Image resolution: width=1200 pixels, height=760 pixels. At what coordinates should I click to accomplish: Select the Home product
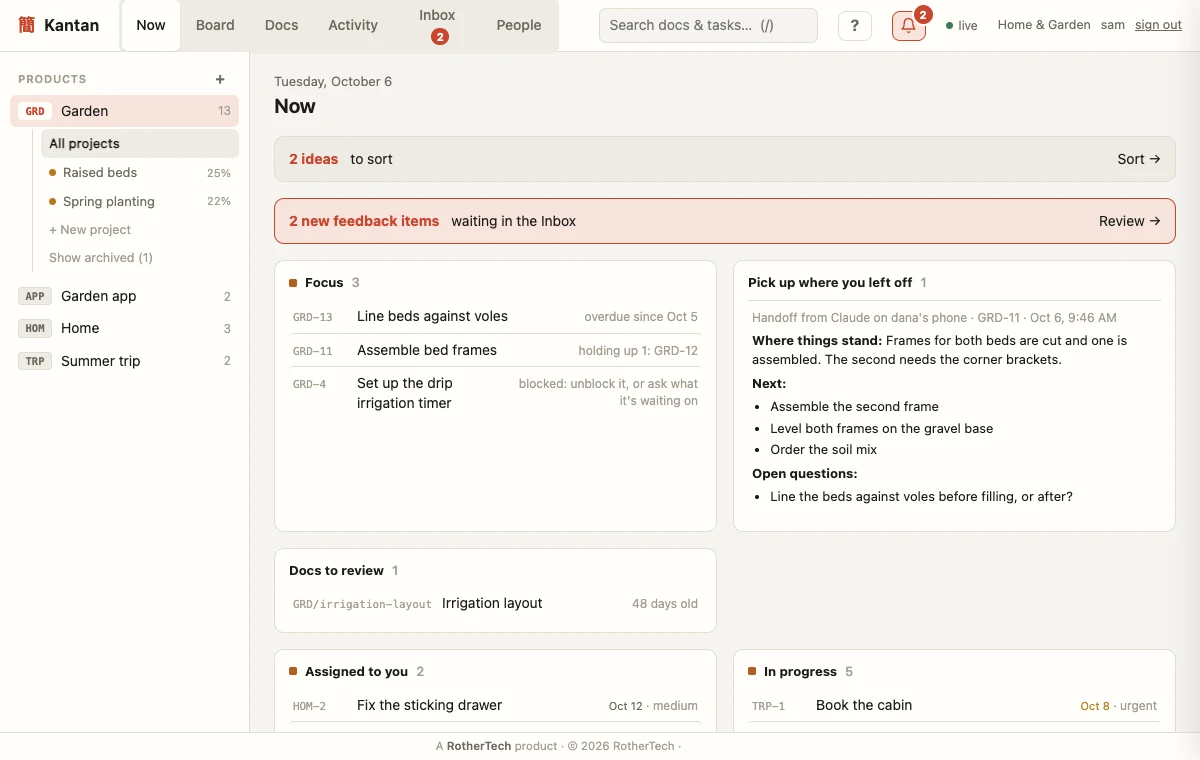click(x=125, y=328)
